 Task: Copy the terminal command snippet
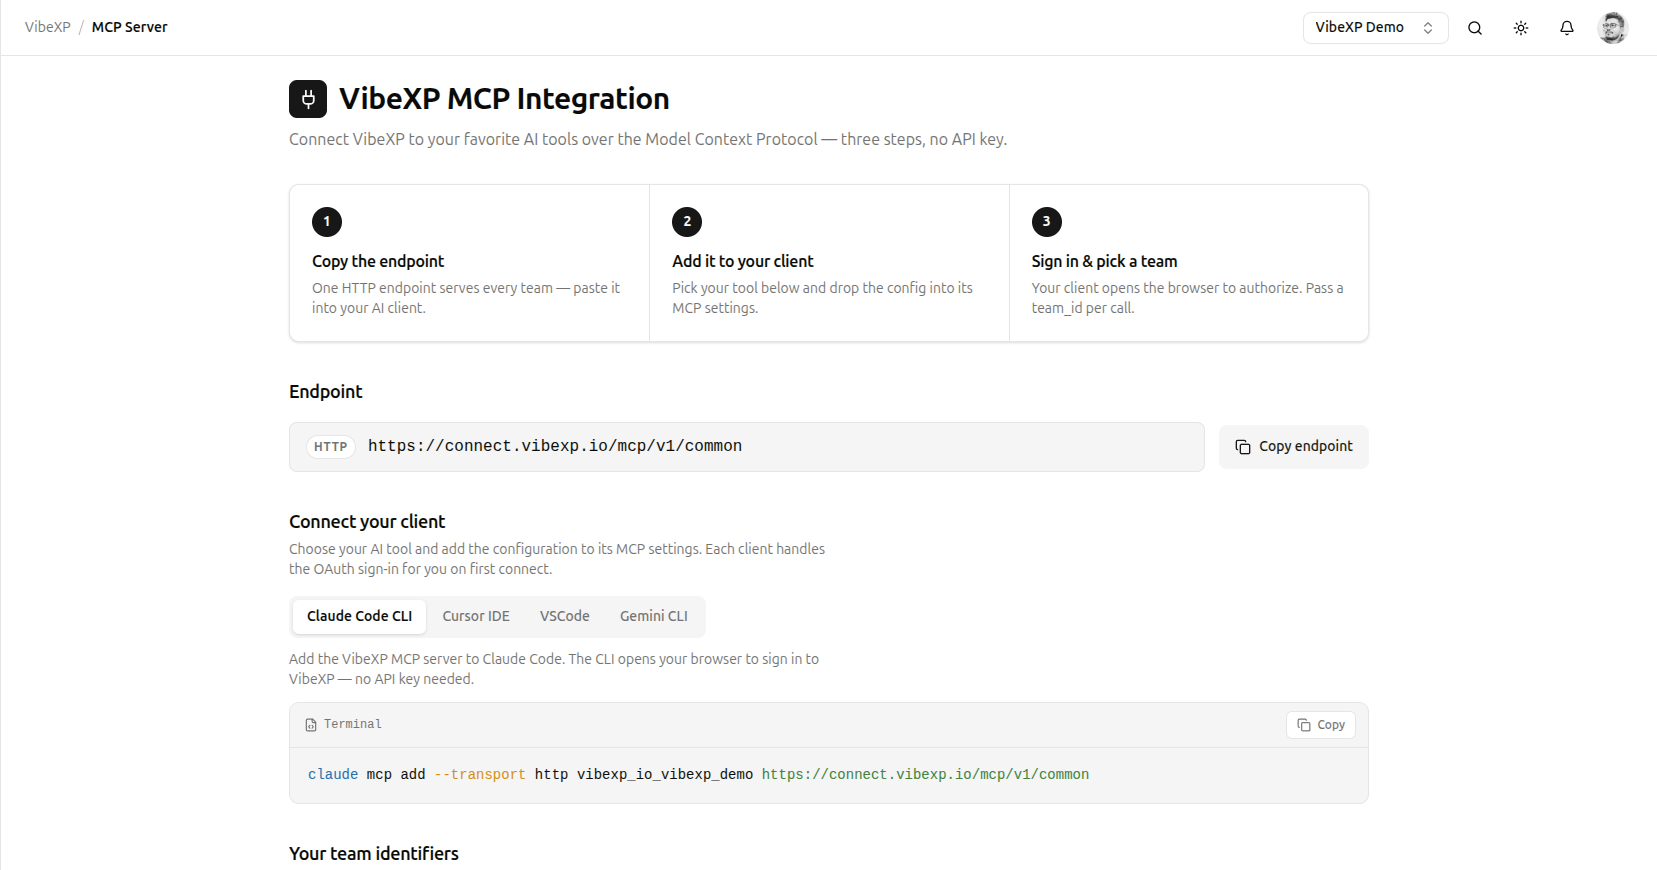(x=1320, y=725)
